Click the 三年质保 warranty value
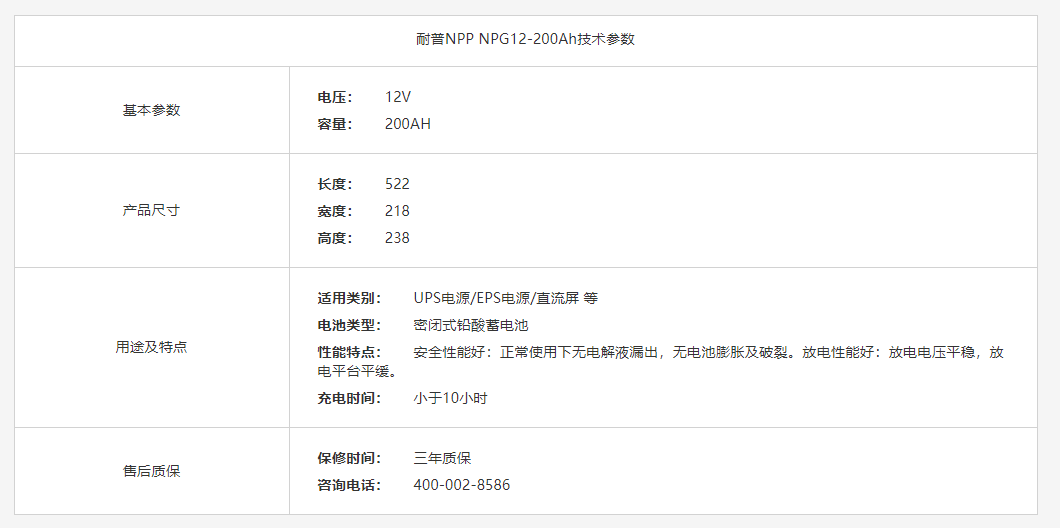The height and width of the screenshot is (528, 1060). click(x=442, y=458)
